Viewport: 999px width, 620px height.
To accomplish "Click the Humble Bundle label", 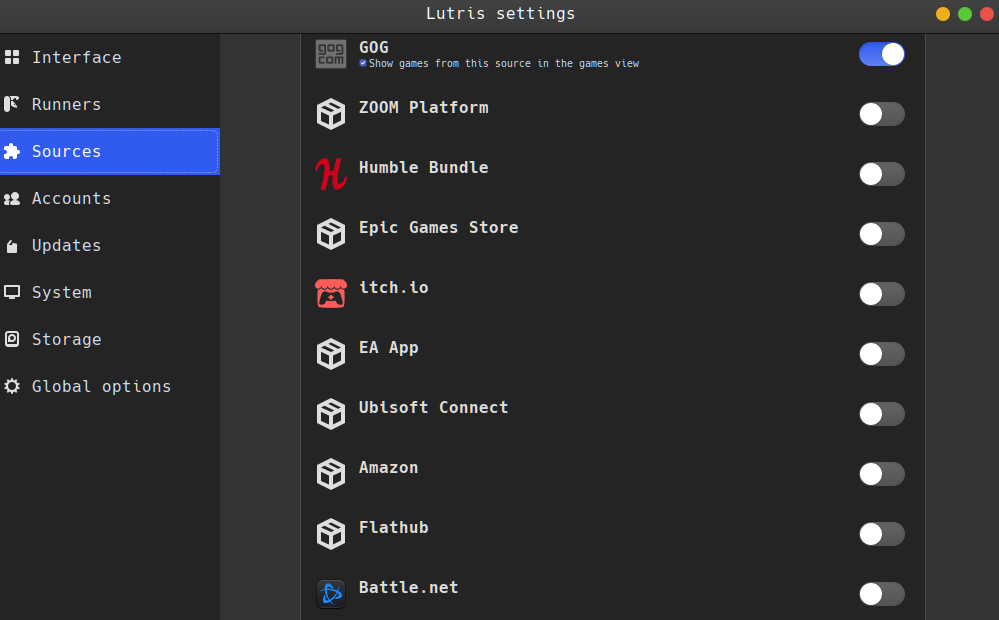I will 424,168.
